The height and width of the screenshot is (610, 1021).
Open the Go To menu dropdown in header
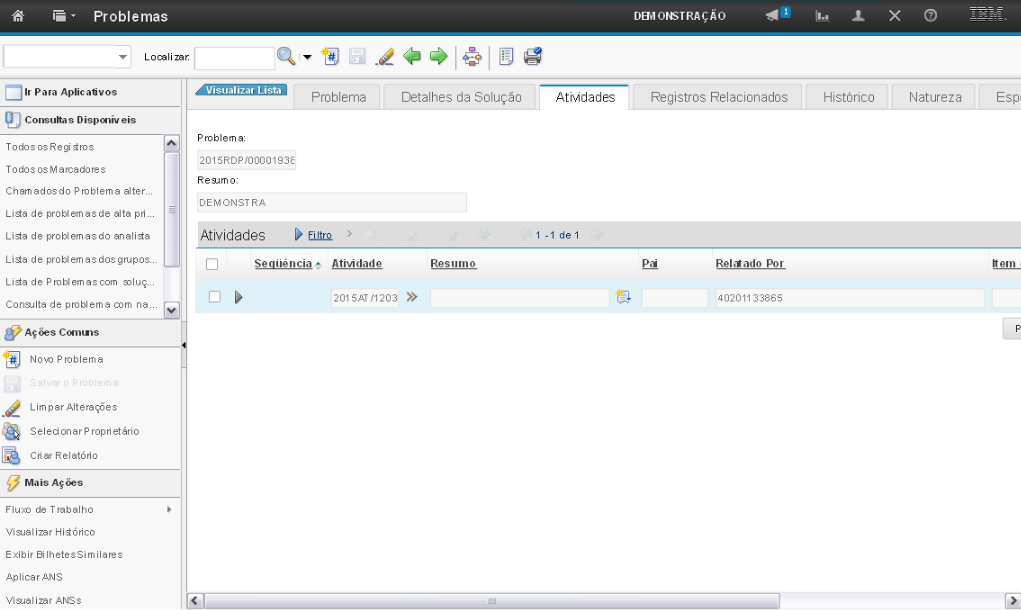pyautogui.click(x=63, y=16)
